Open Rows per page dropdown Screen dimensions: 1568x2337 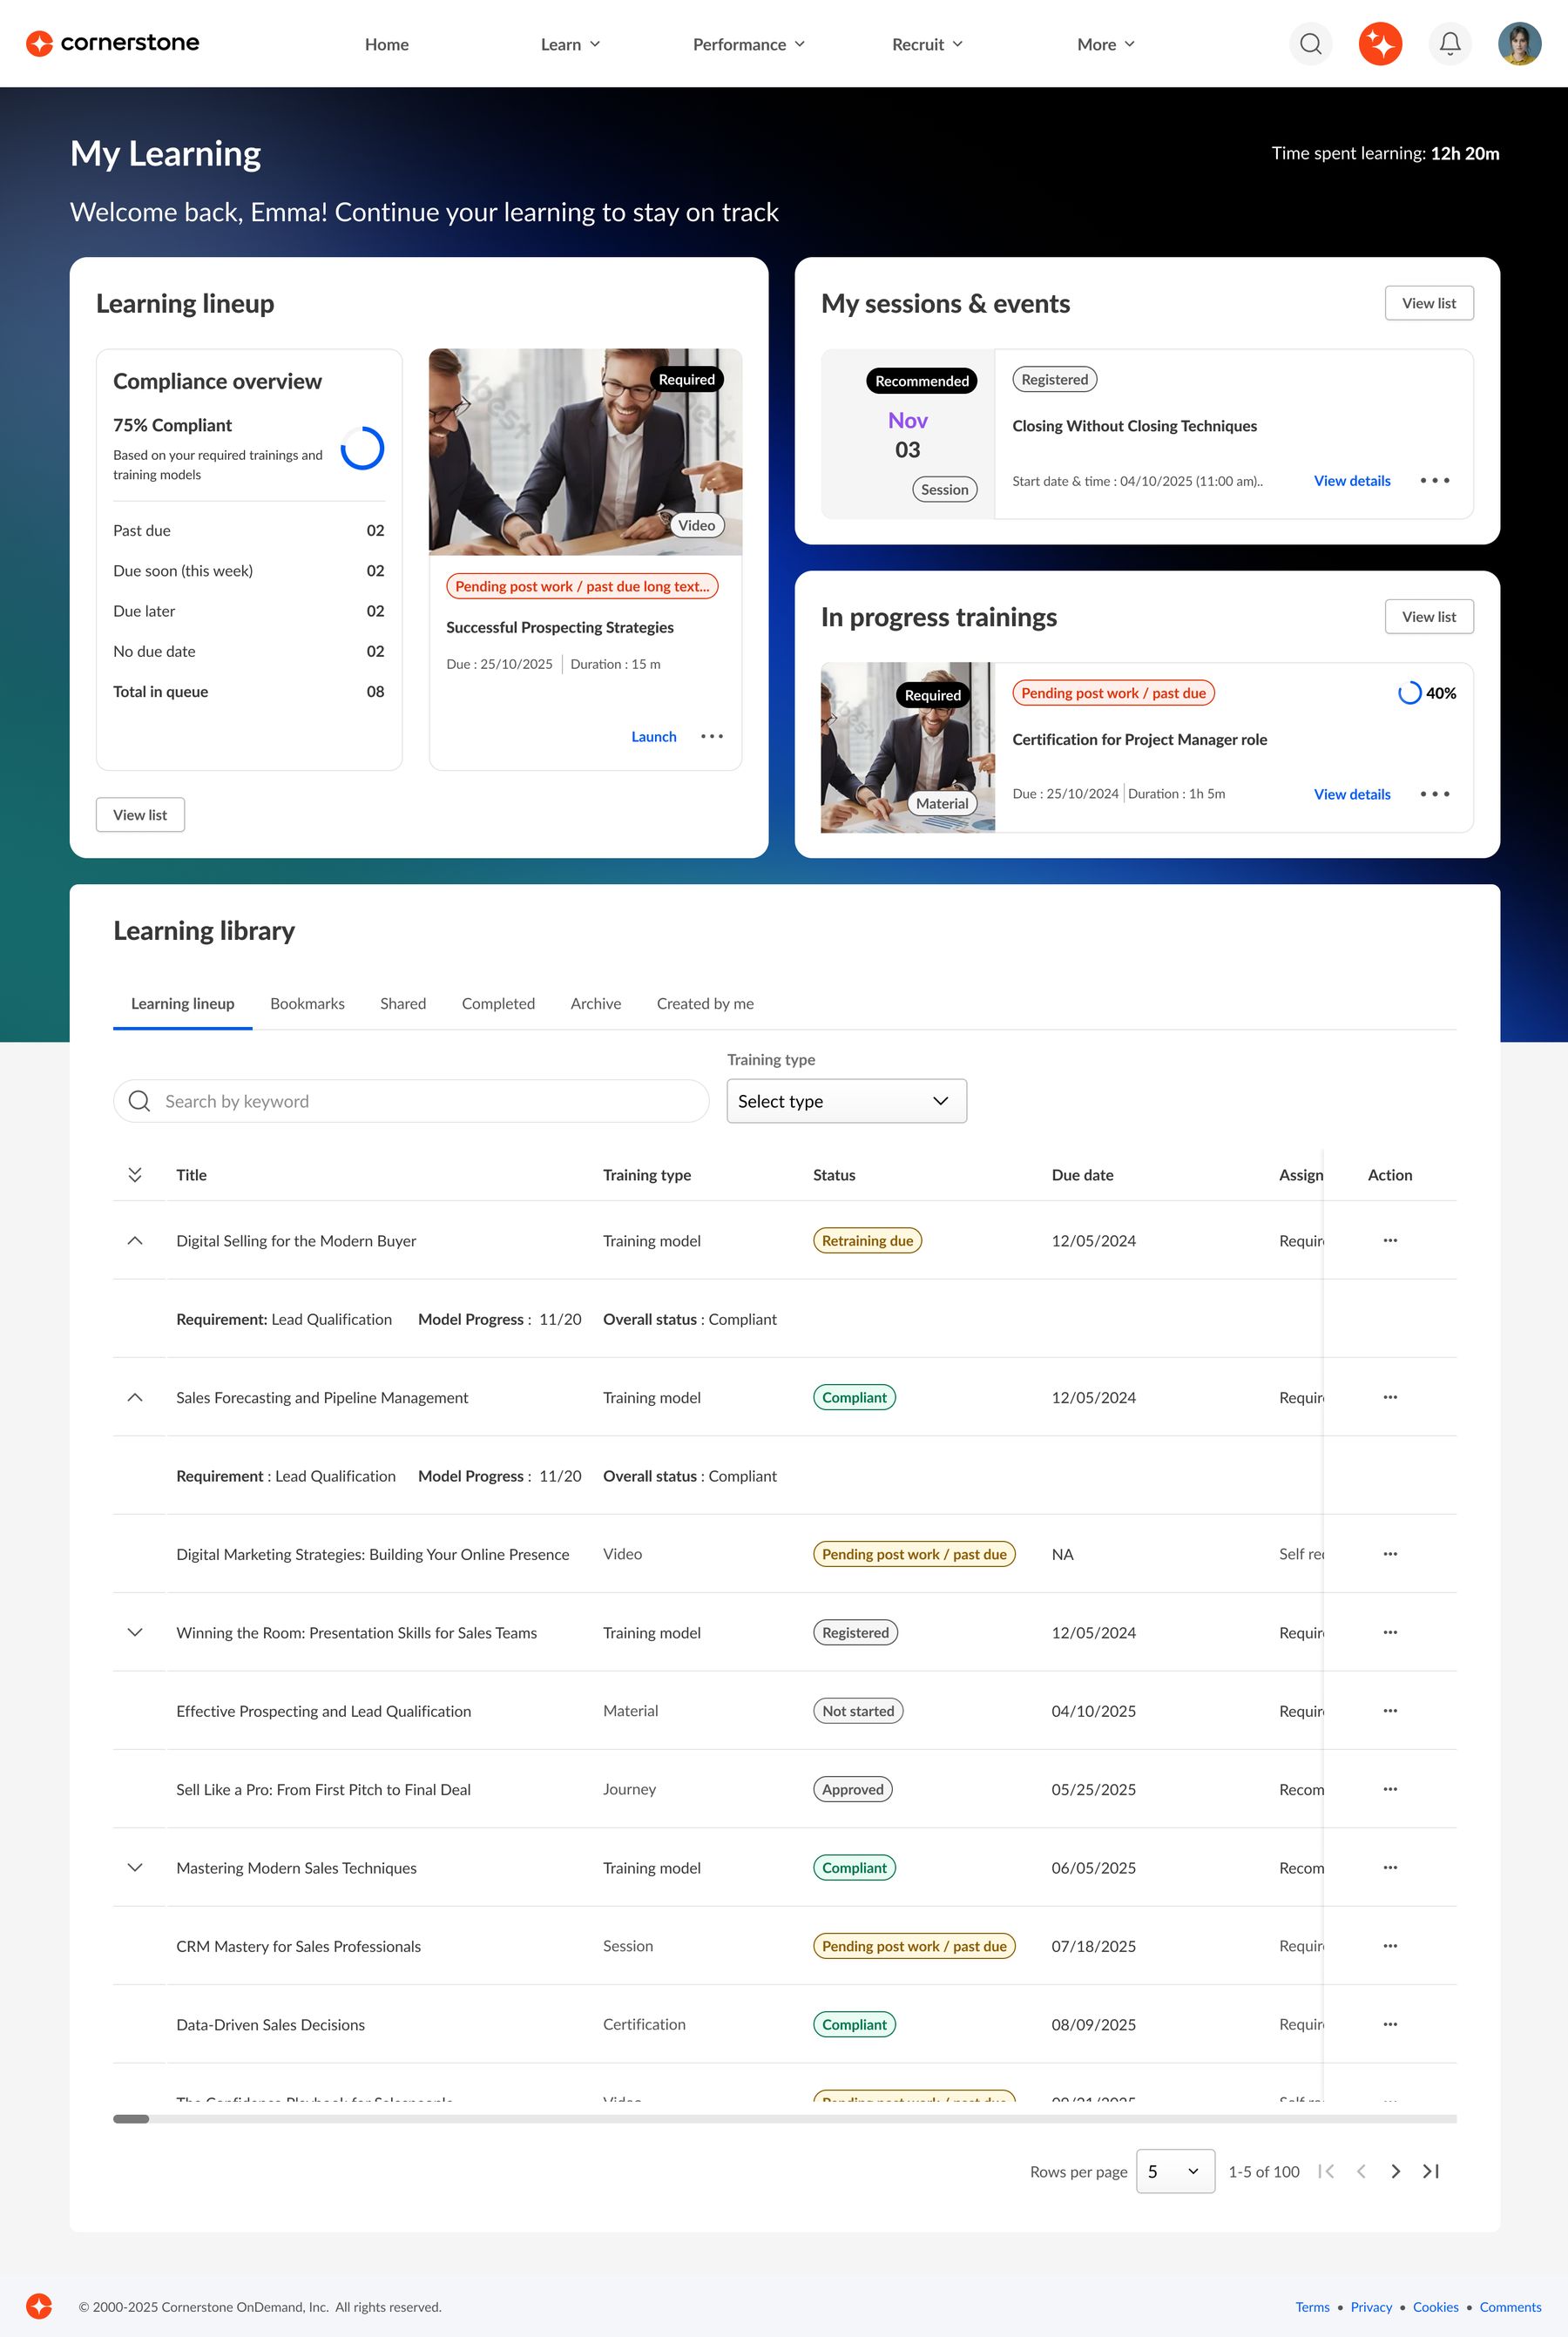pyautogui.click(x=1175, y=2171)
